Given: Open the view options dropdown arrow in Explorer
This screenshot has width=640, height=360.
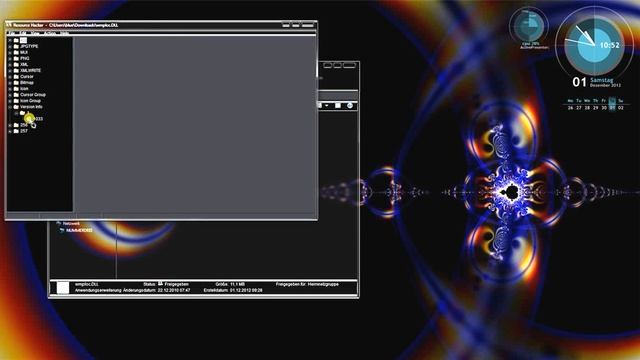Looking at the screenshot, I should click(x=327, y=106).
